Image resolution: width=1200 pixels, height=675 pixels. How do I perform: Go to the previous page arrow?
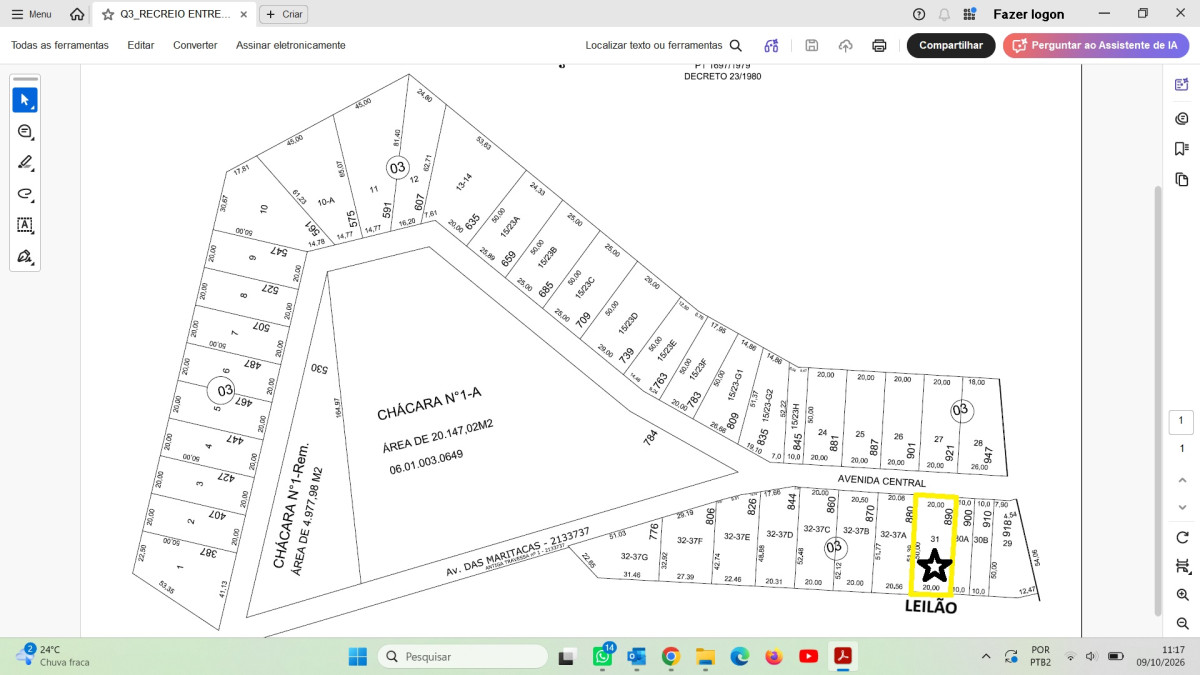[x=1182, y=480]
